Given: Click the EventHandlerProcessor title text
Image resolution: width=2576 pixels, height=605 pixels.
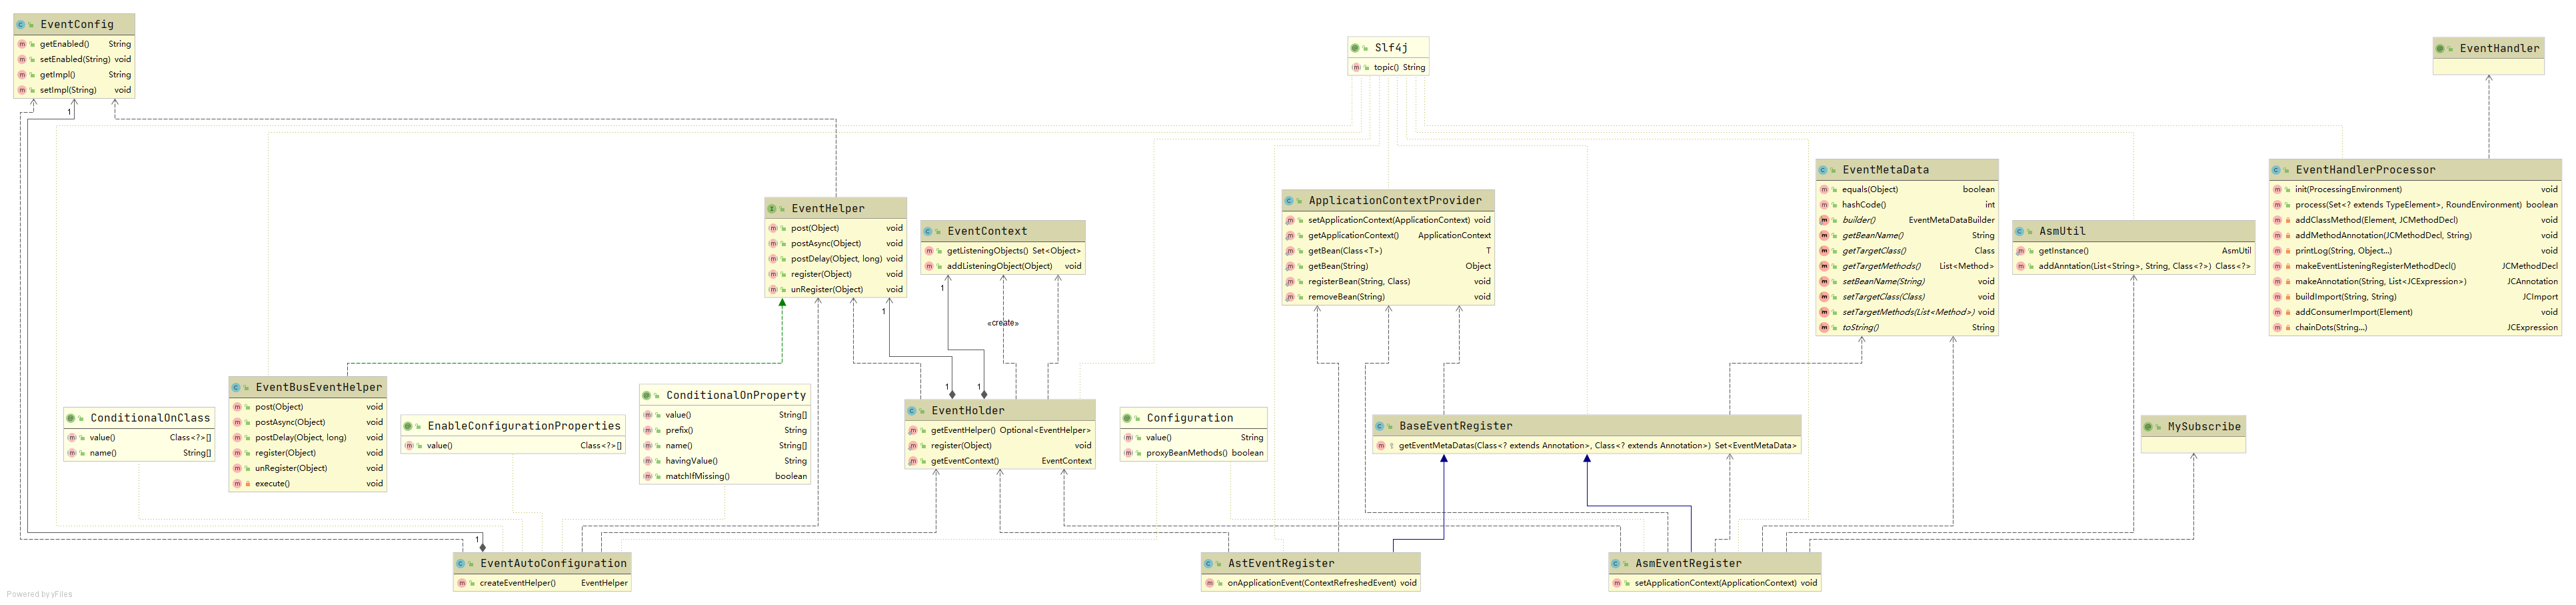Looking at the screenshot, I should coord(2365,170).
